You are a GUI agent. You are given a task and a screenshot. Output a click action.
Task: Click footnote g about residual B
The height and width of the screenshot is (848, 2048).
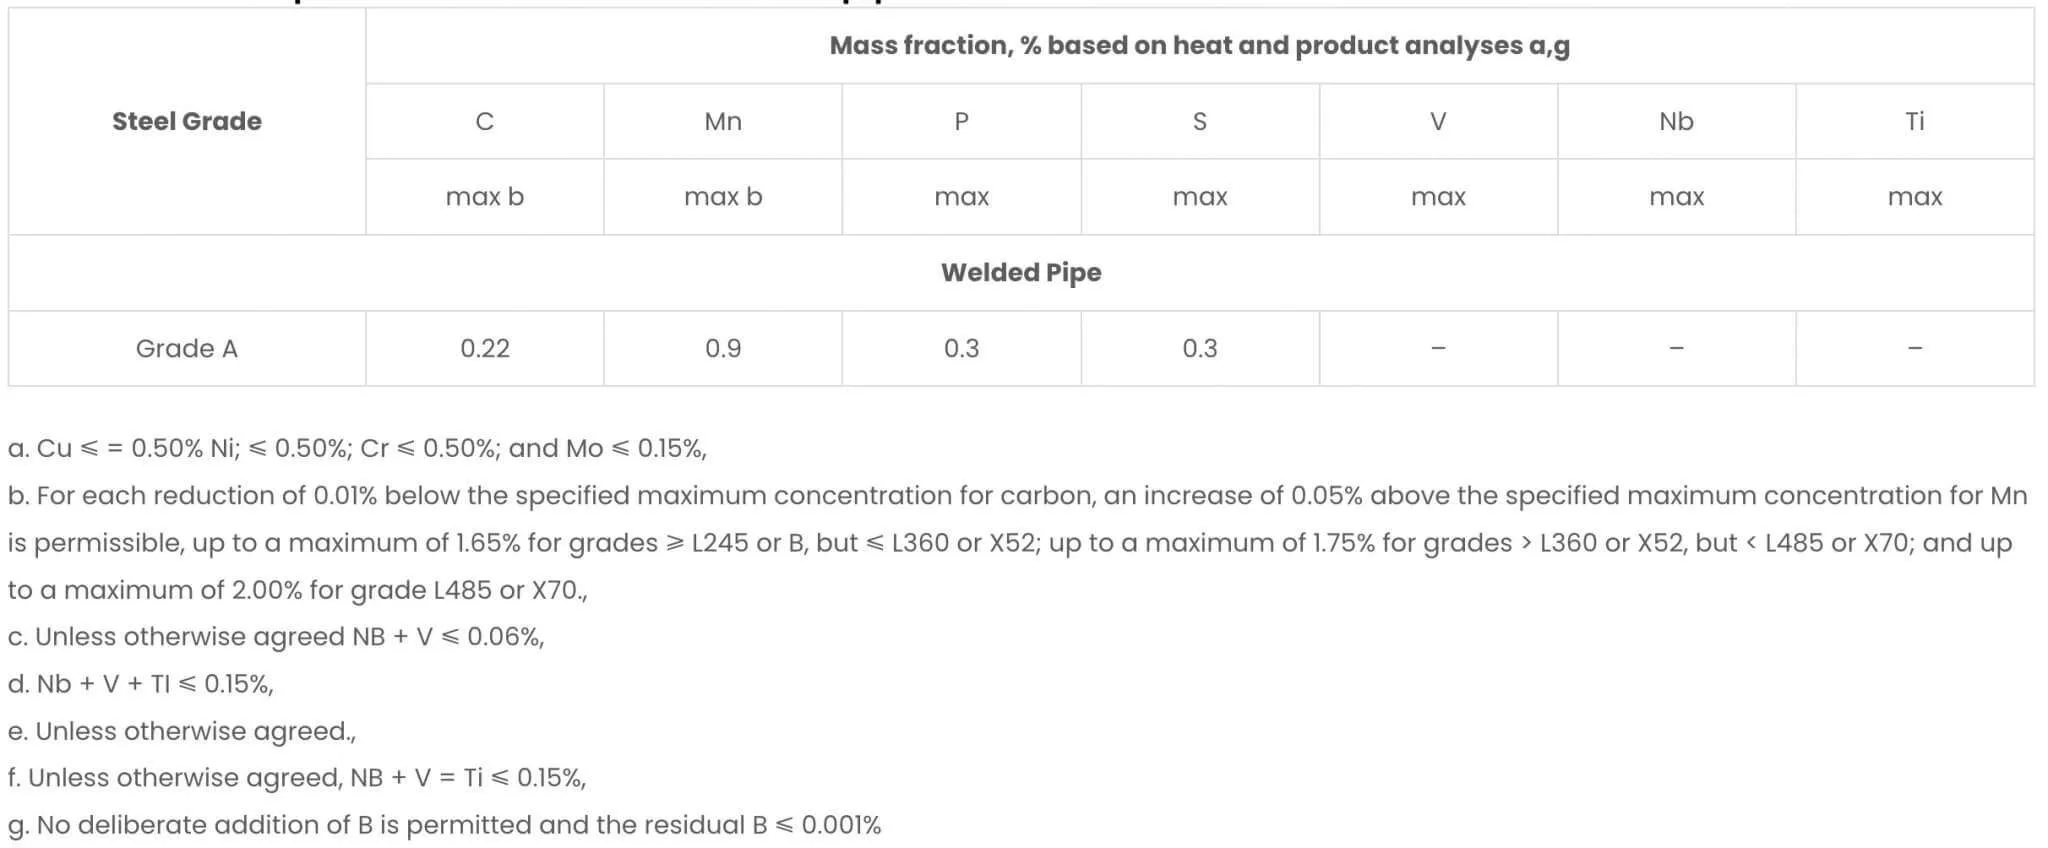tap(444, 825)
